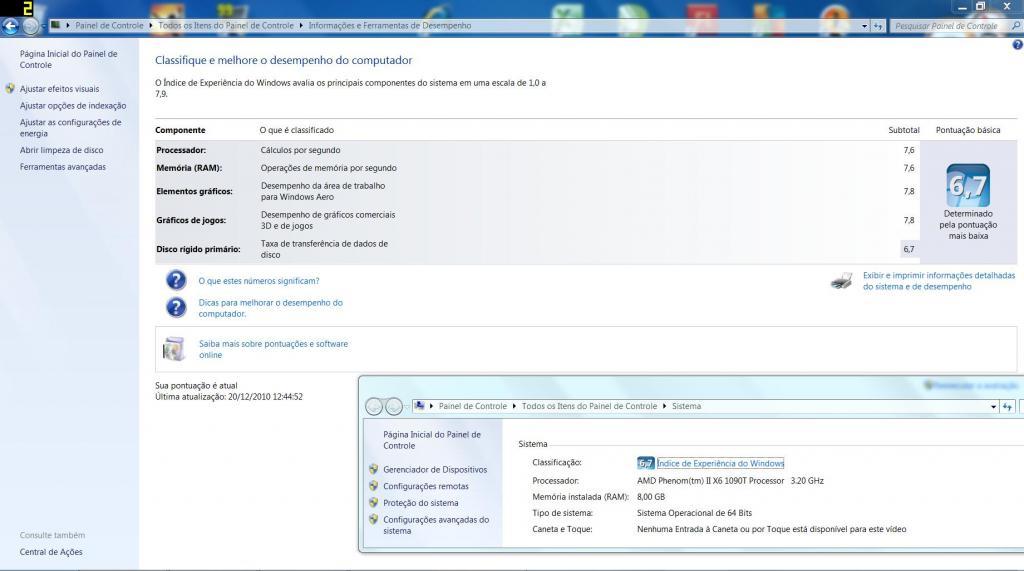Screen dimensions: 1024x571
Task: Select Painel de Controle breadcrumb in Sistema window
Action: pyautogui.click(x=473, y=406)
